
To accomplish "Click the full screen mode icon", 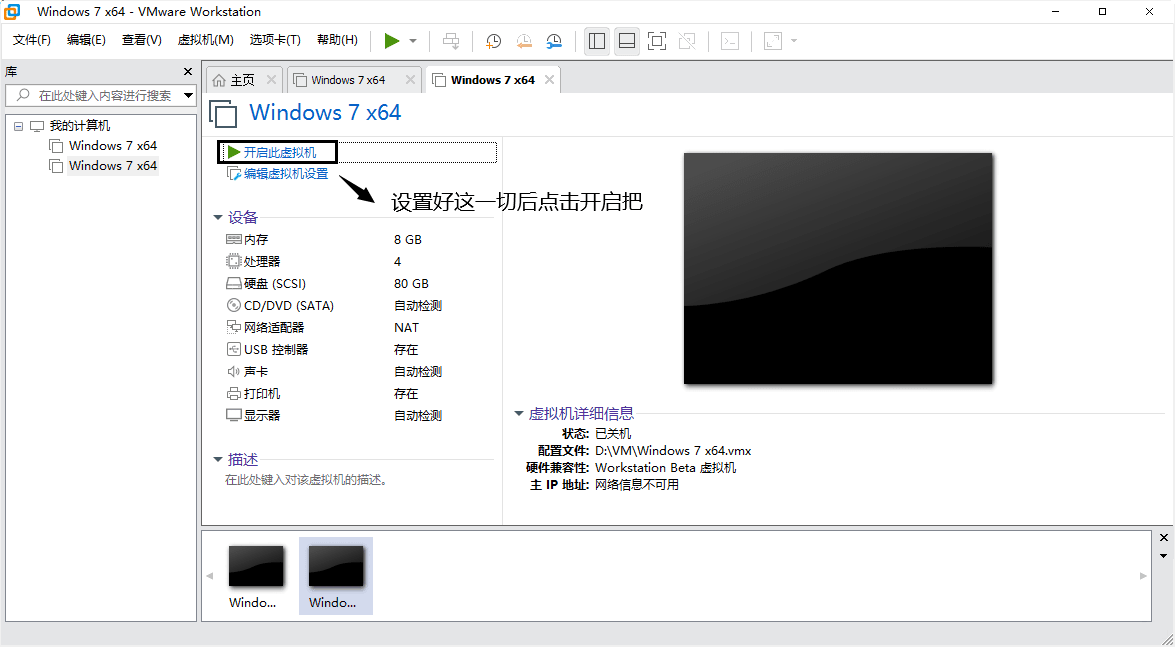I will pos(657,41).
